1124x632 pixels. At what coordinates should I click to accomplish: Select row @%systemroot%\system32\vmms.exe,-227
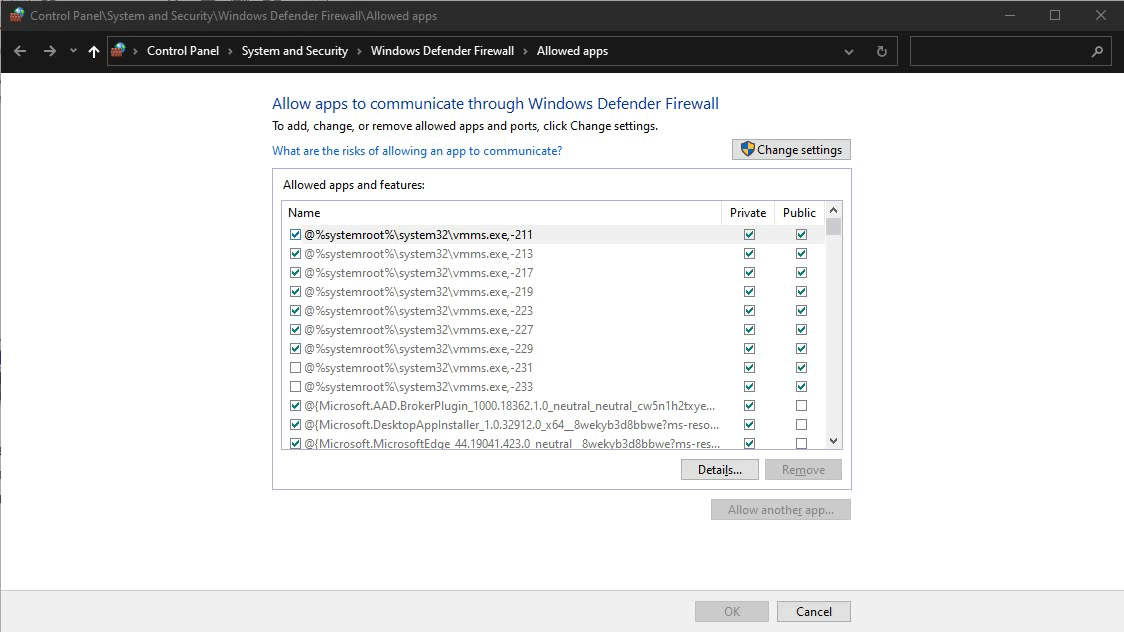point(419,330)
